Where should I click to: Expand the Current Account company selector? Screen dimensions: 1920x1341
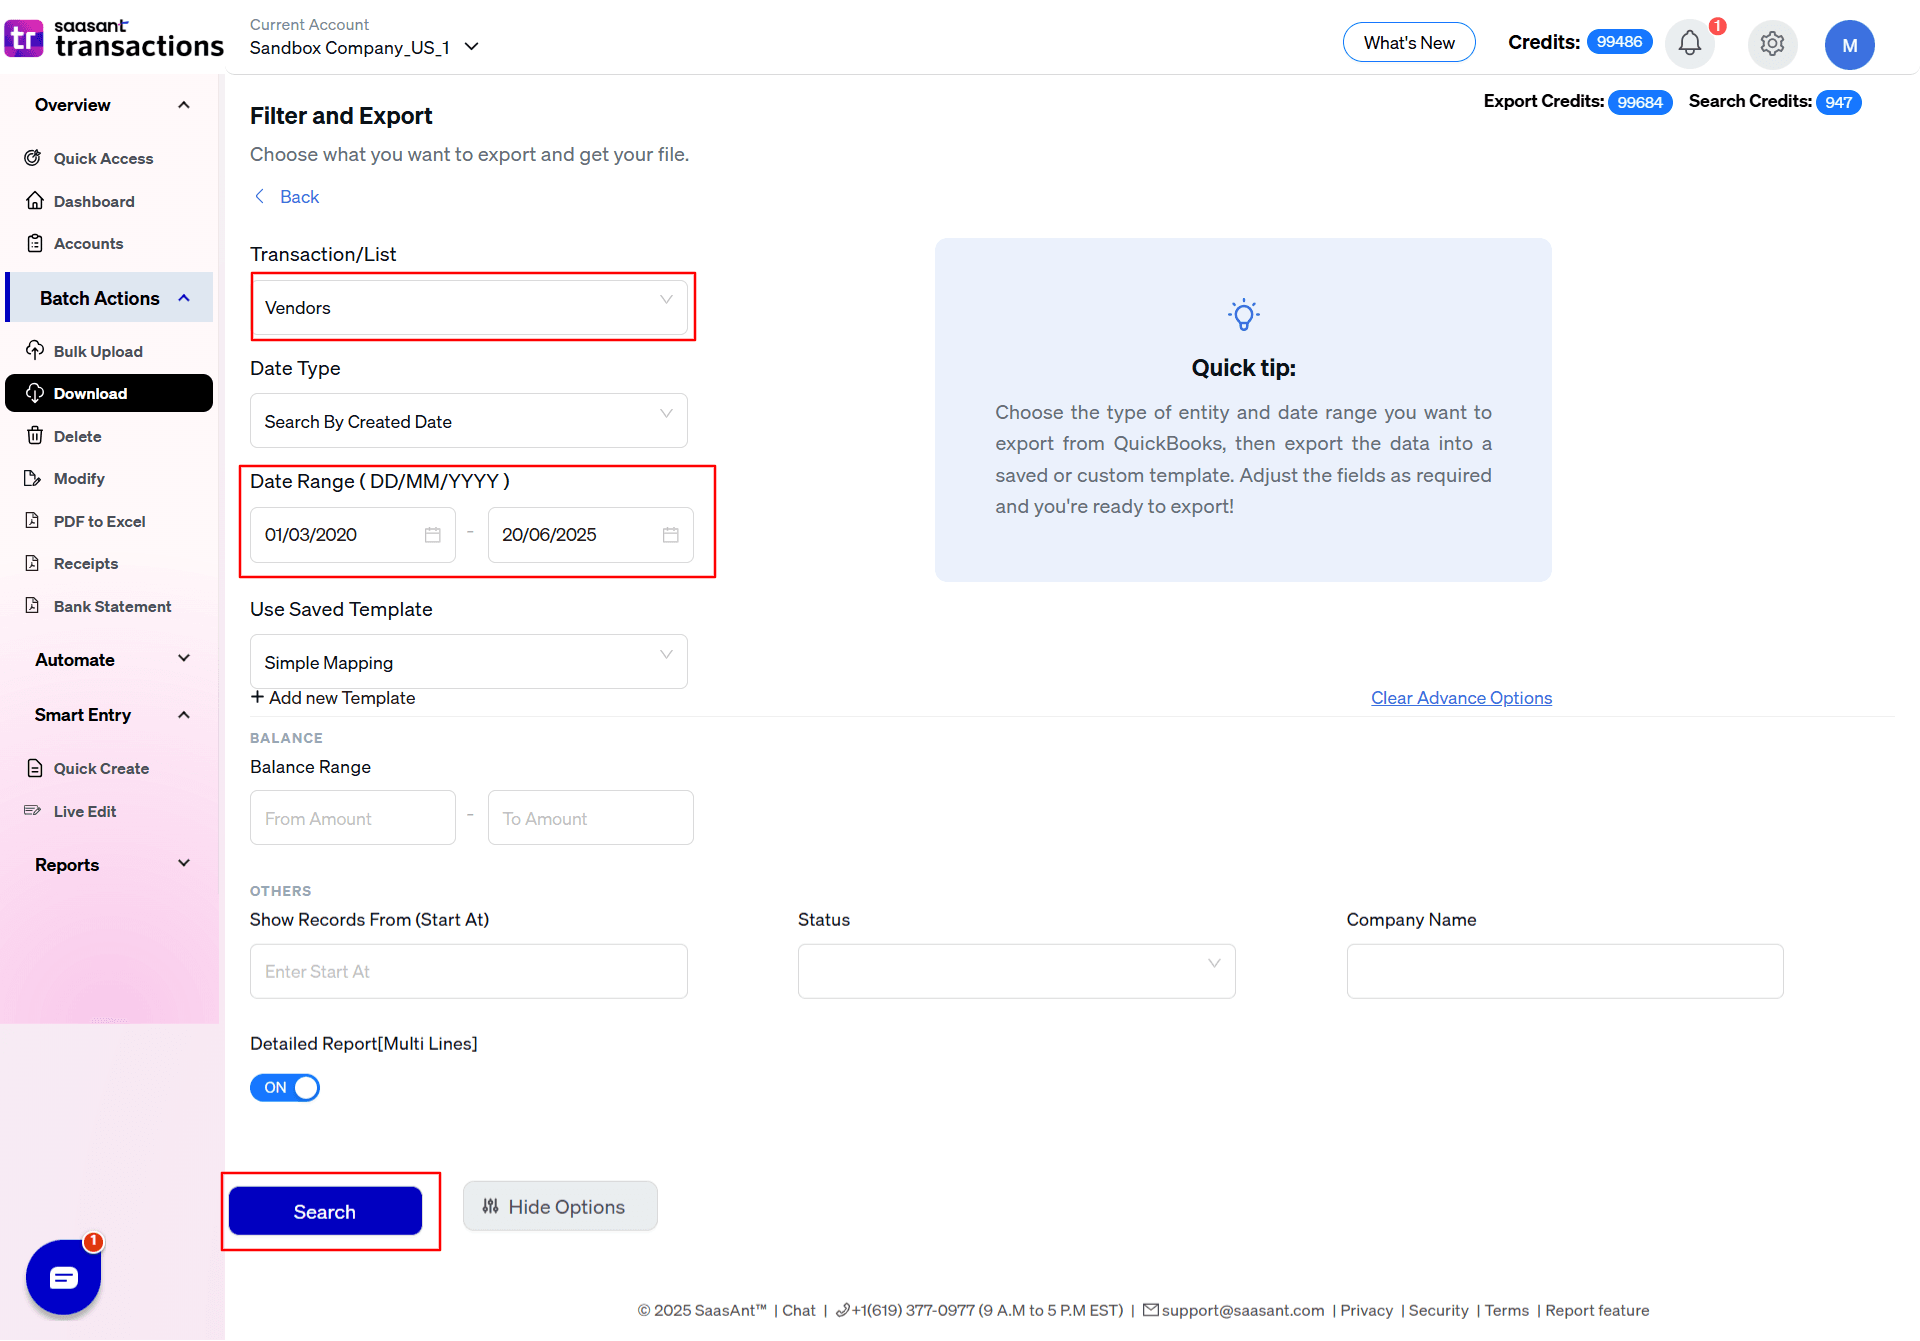pos(364,47)
